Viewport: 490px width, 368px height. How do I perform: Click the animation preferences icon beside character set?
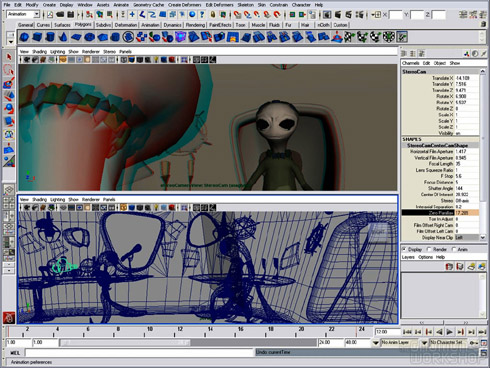coord(484,342)
